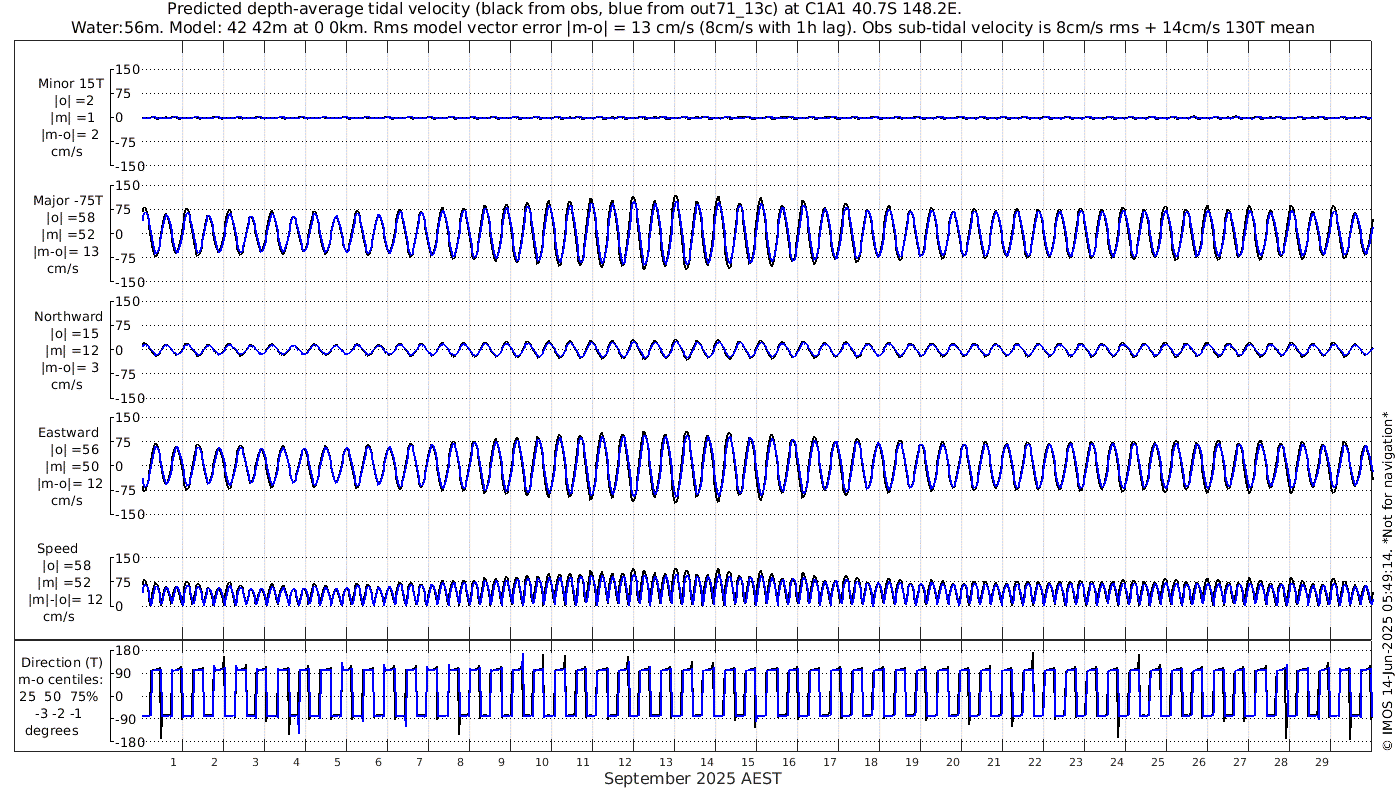Click day 15 on the time axis
This screenshot has height=800, width=1400.
pyautogui.click(x=747, y=762)
